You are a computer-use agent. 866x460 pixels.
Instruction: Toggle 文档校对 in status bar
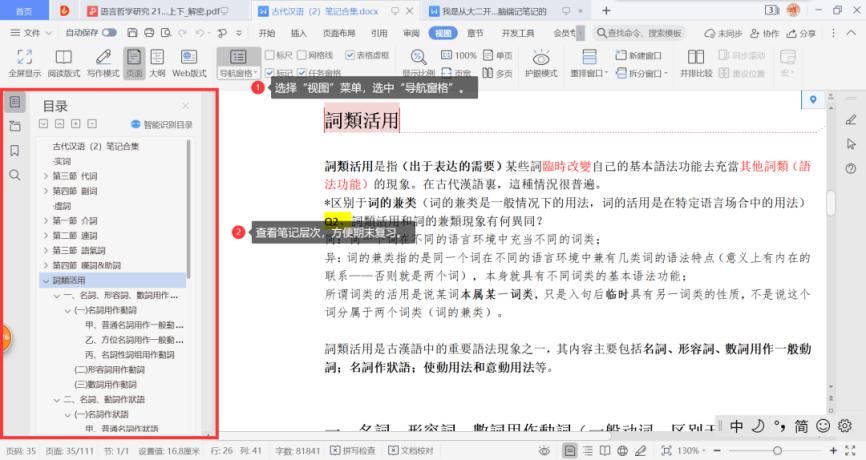click(x=411, y=451)
